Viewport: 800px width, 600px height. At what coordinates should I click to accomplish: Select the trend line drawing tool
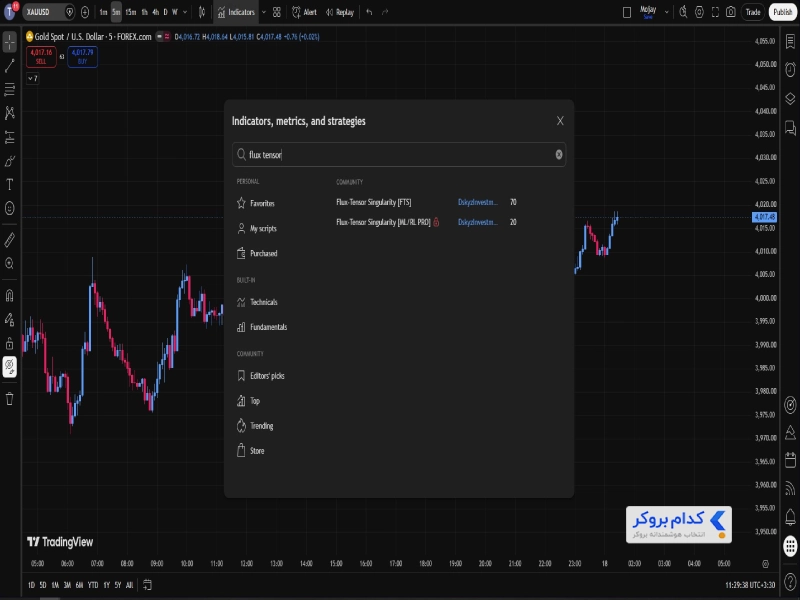pyautogui.click(x=10, y=65)
